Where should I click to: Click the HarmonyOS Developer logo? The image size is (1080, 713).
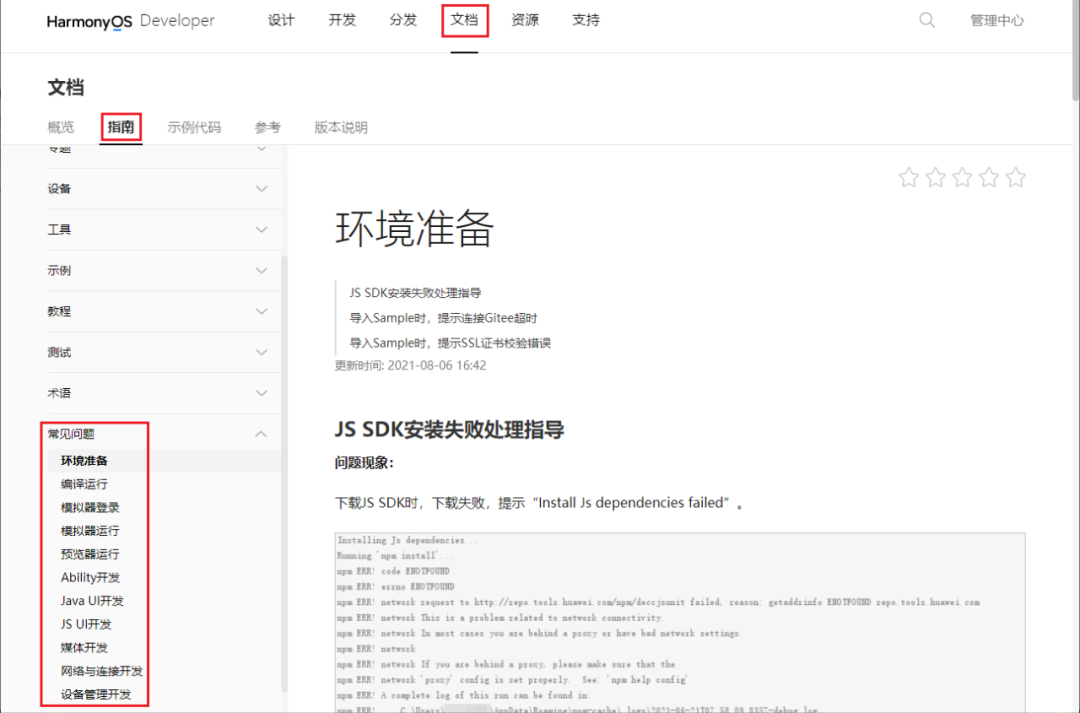(130, 21)
